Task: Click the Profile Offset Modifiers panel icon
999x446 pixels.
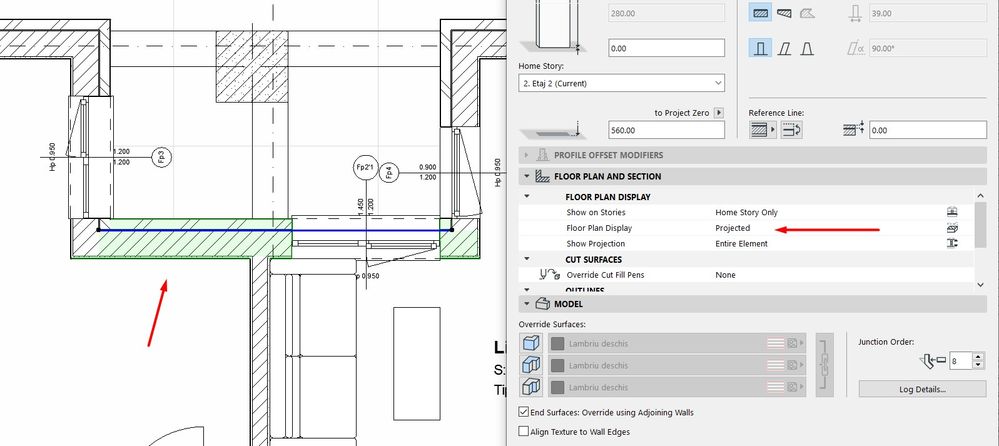Action: click(x=542, y=155)
